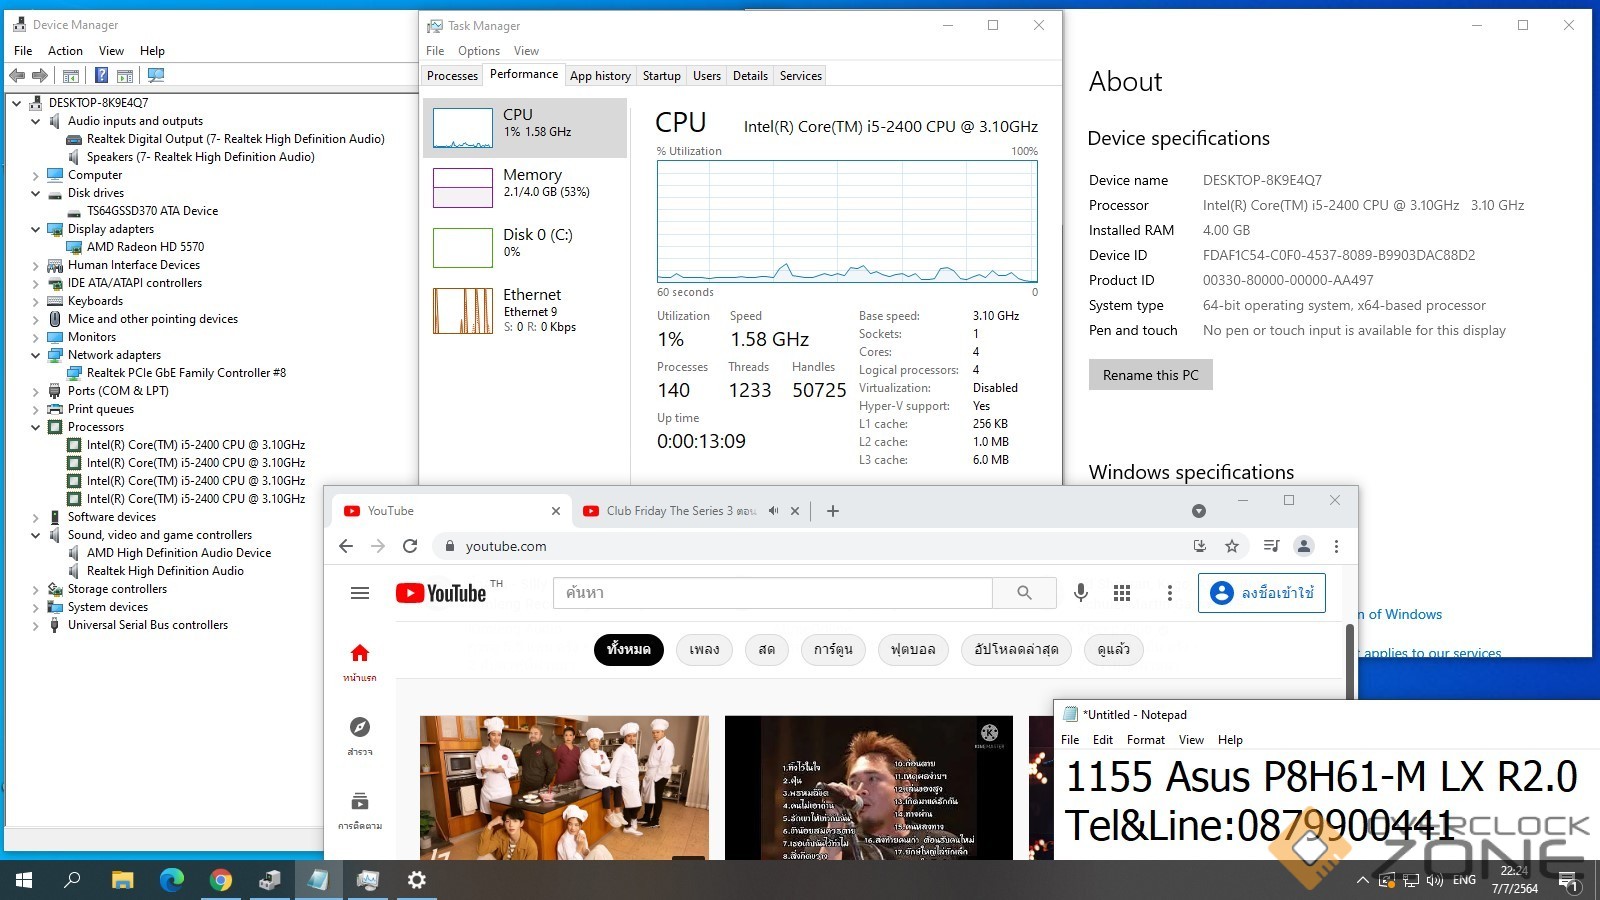Select the ฟุตบอล filter chip
1600x900 pixels.
[913, 650]
